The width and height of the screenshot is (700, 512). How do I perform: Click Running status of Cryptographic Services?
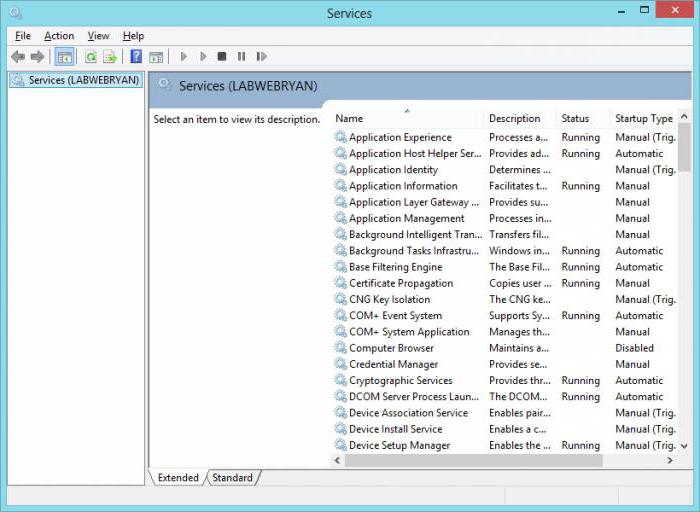click(x=581, y=380)
